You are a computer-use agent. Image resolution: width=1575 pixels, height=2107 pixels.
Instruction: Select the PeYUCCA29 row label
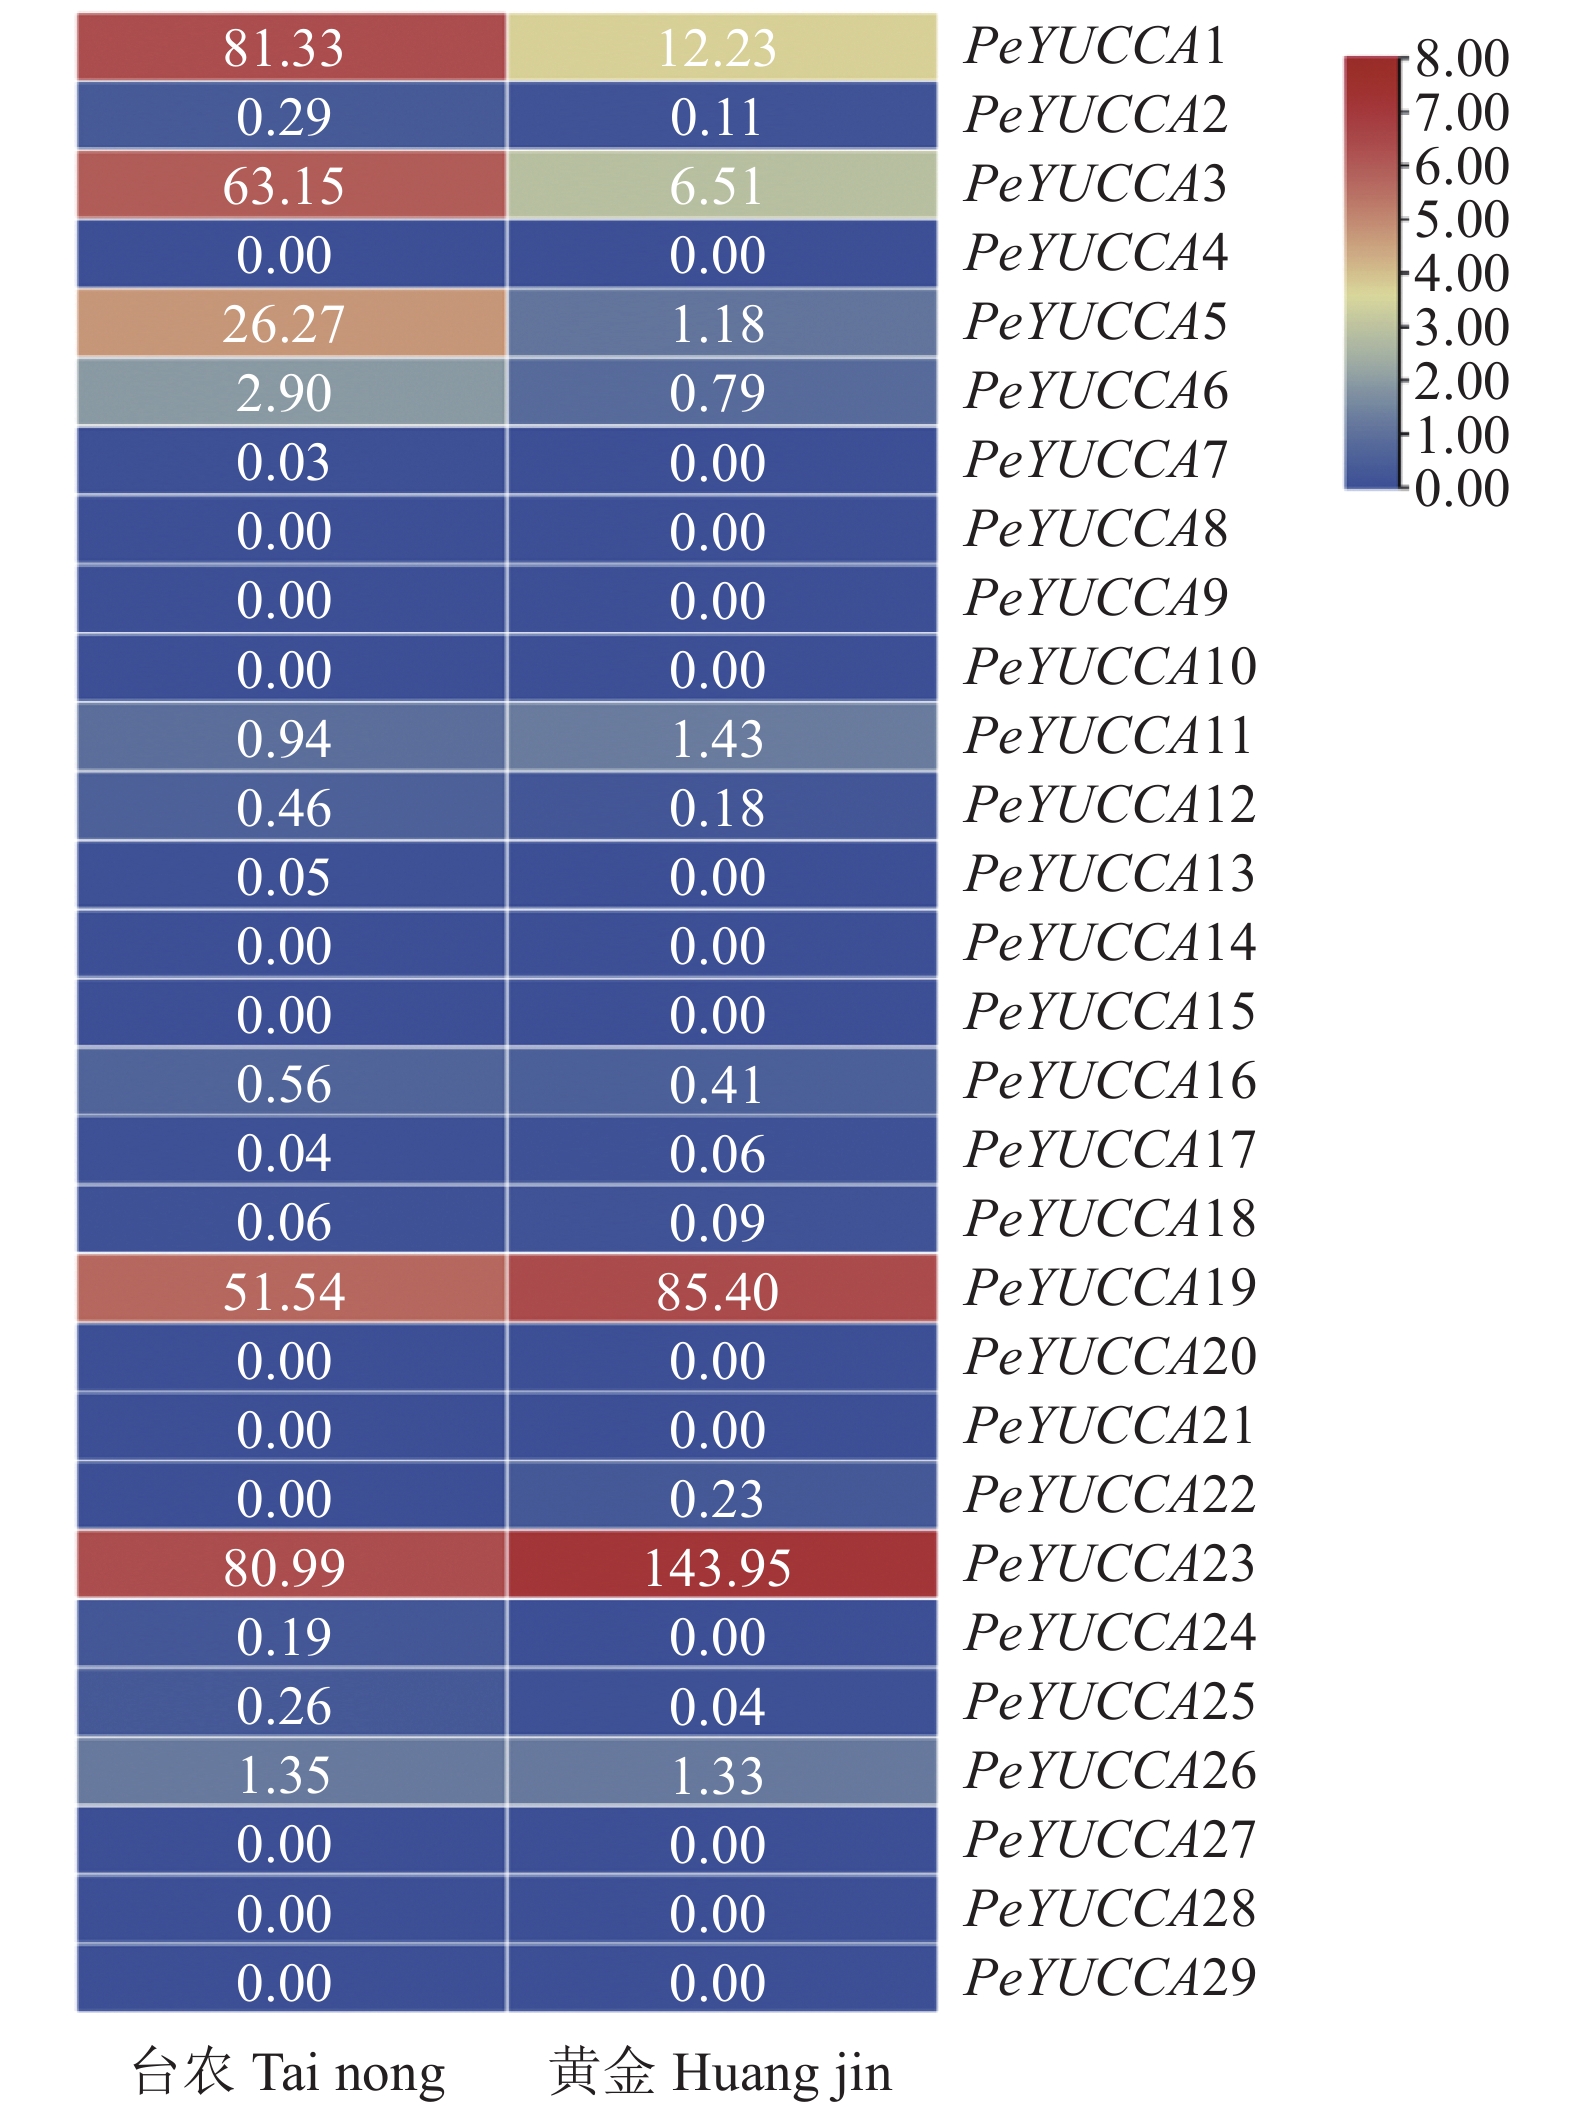pyautogui.click(x=1109, y=1977)
